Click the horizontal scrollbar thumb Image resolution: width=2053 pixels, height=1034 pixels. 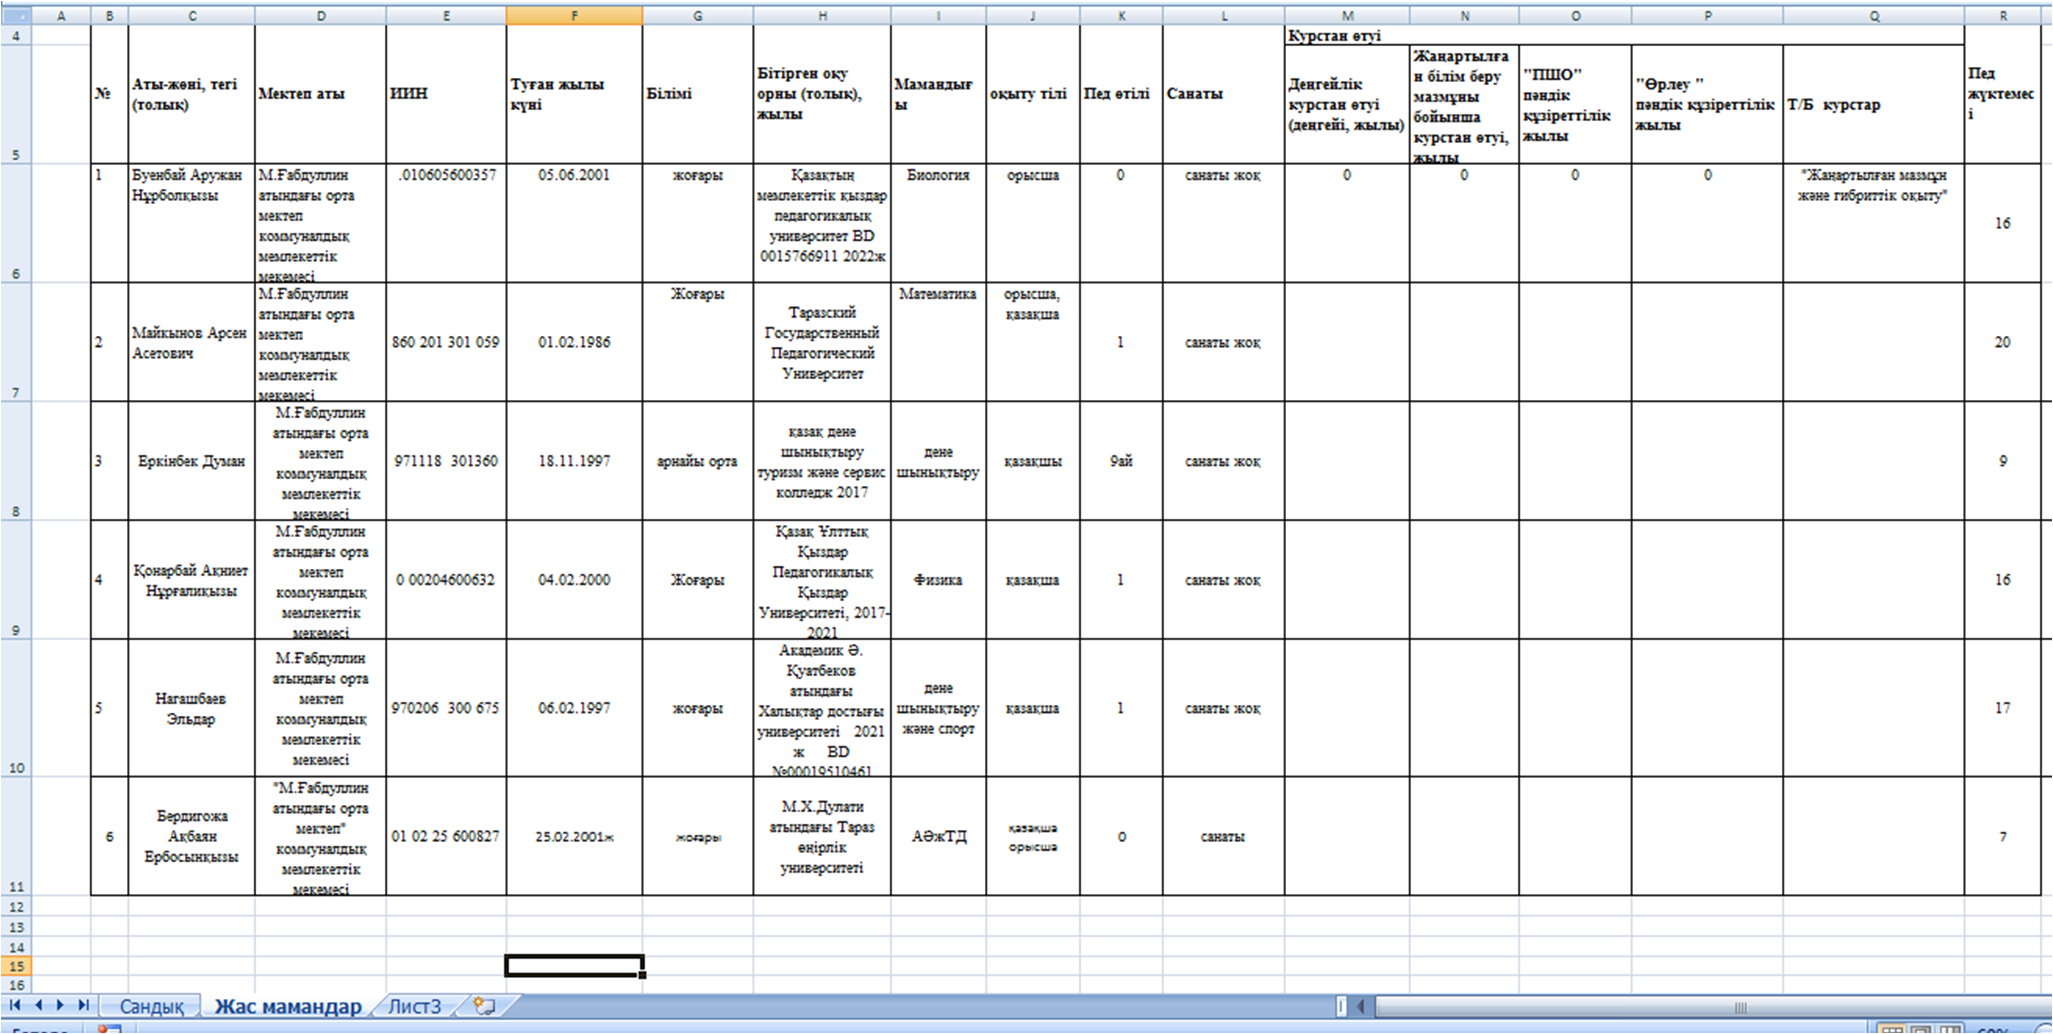[x=1740, y=1007]
